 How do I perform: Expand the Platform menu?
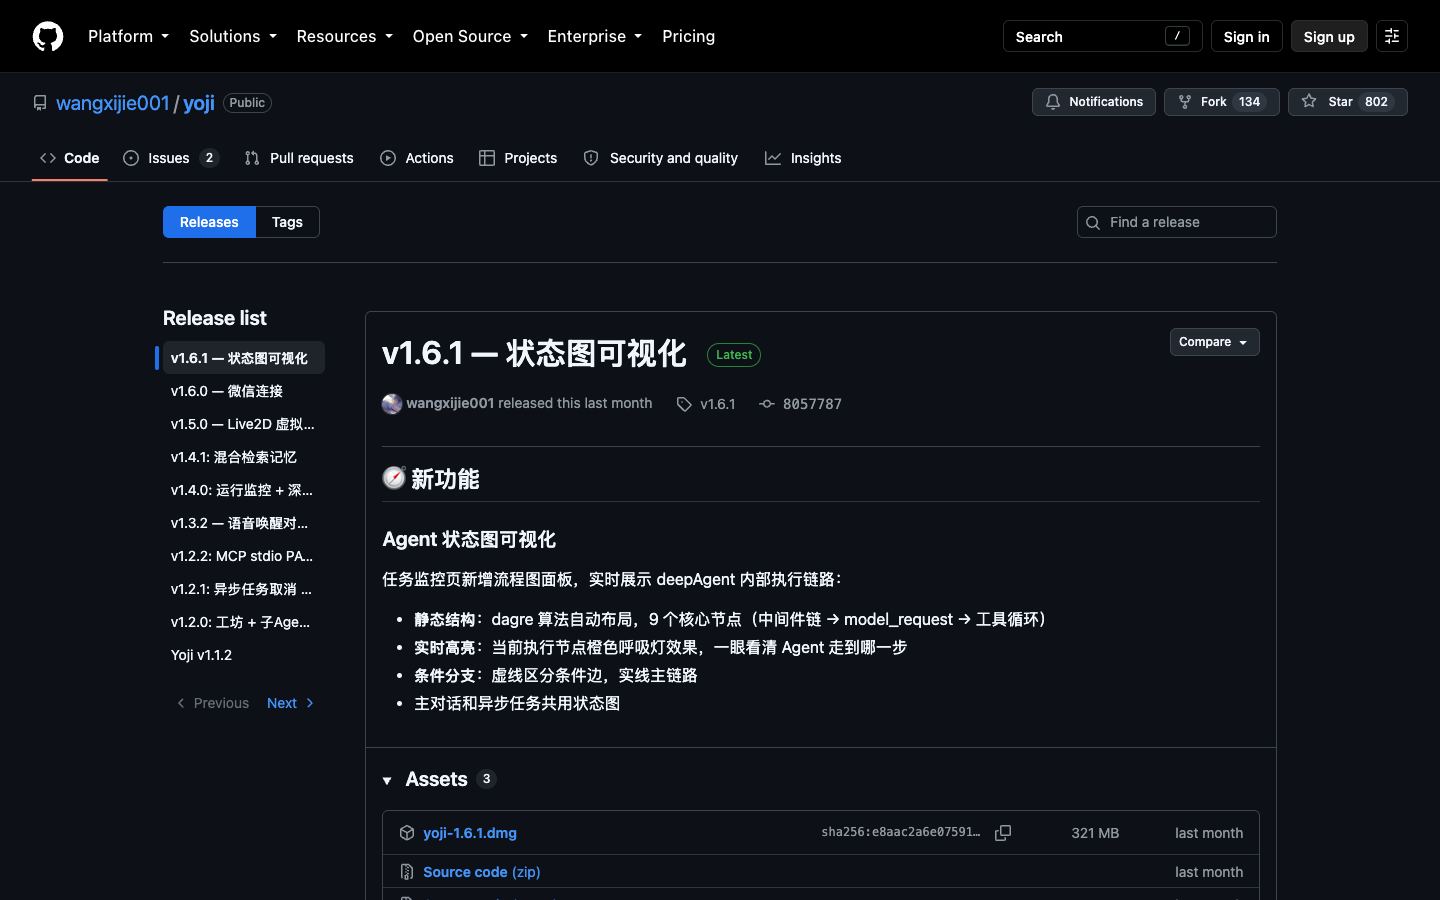click(x=128, y=36)
